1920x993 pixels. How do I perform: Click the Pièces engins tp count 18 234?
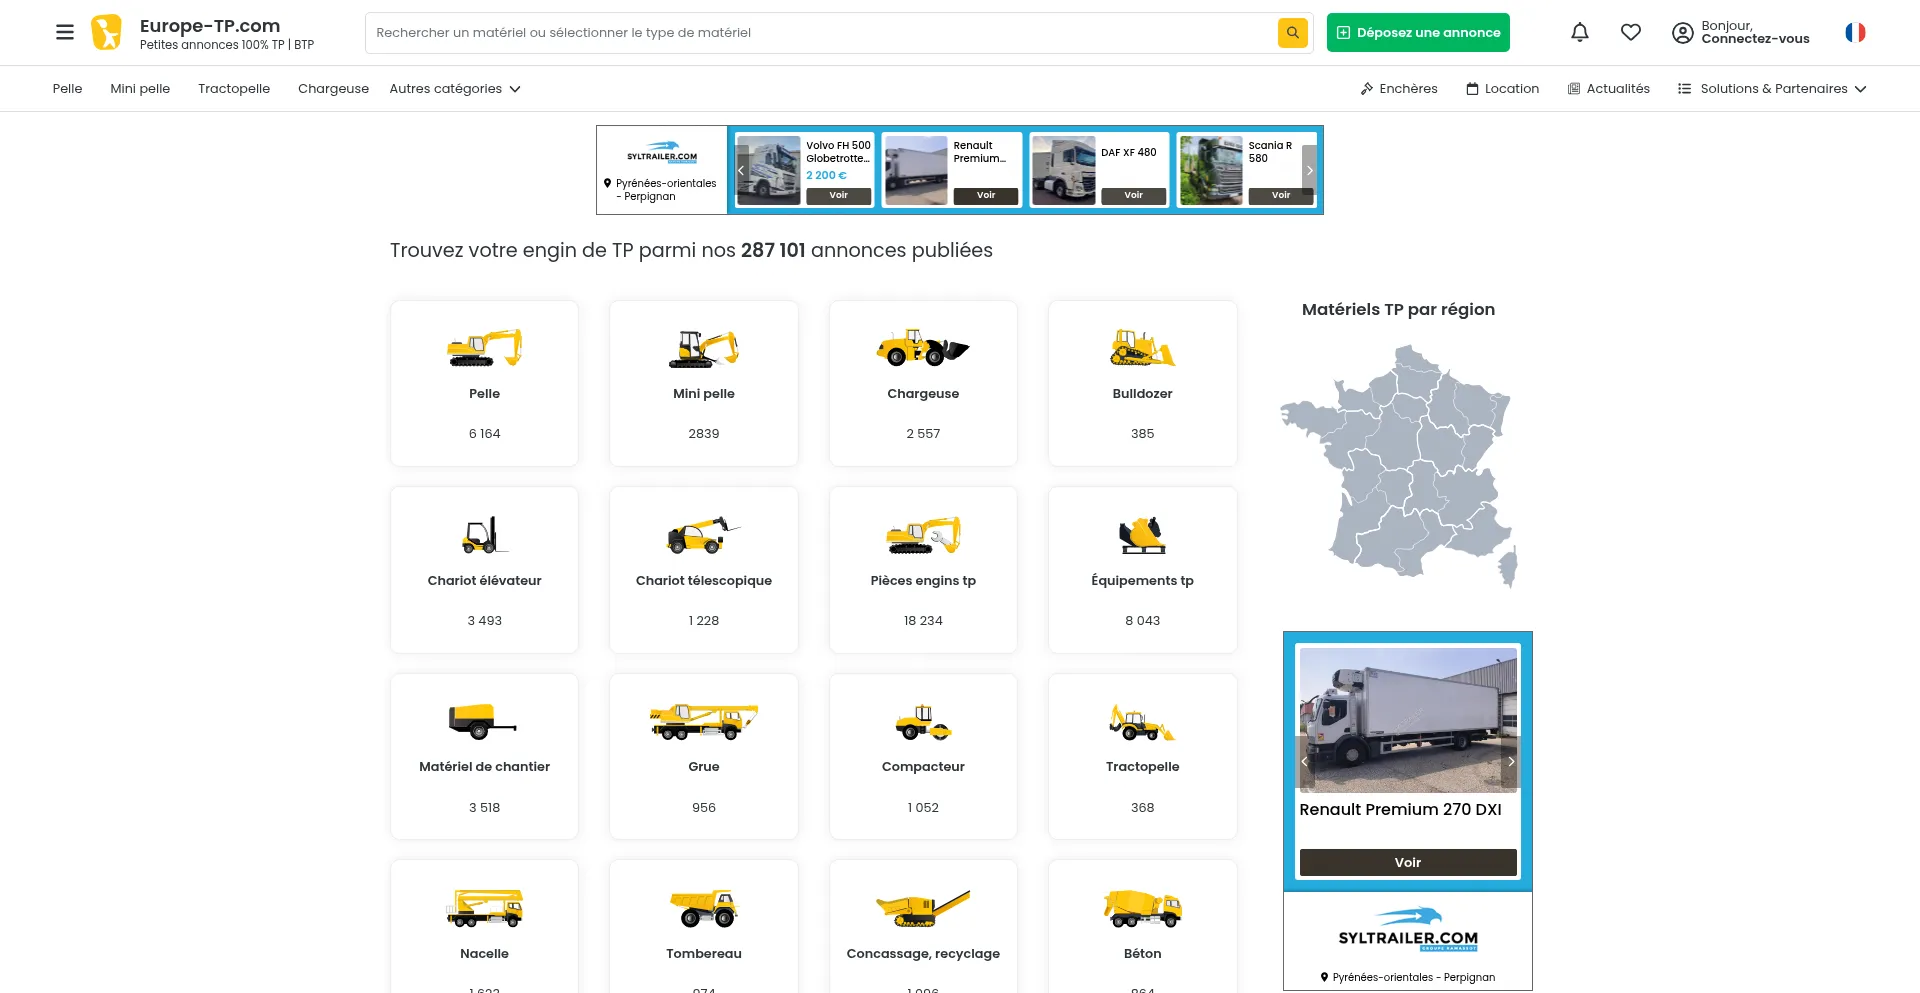(923, 621)
